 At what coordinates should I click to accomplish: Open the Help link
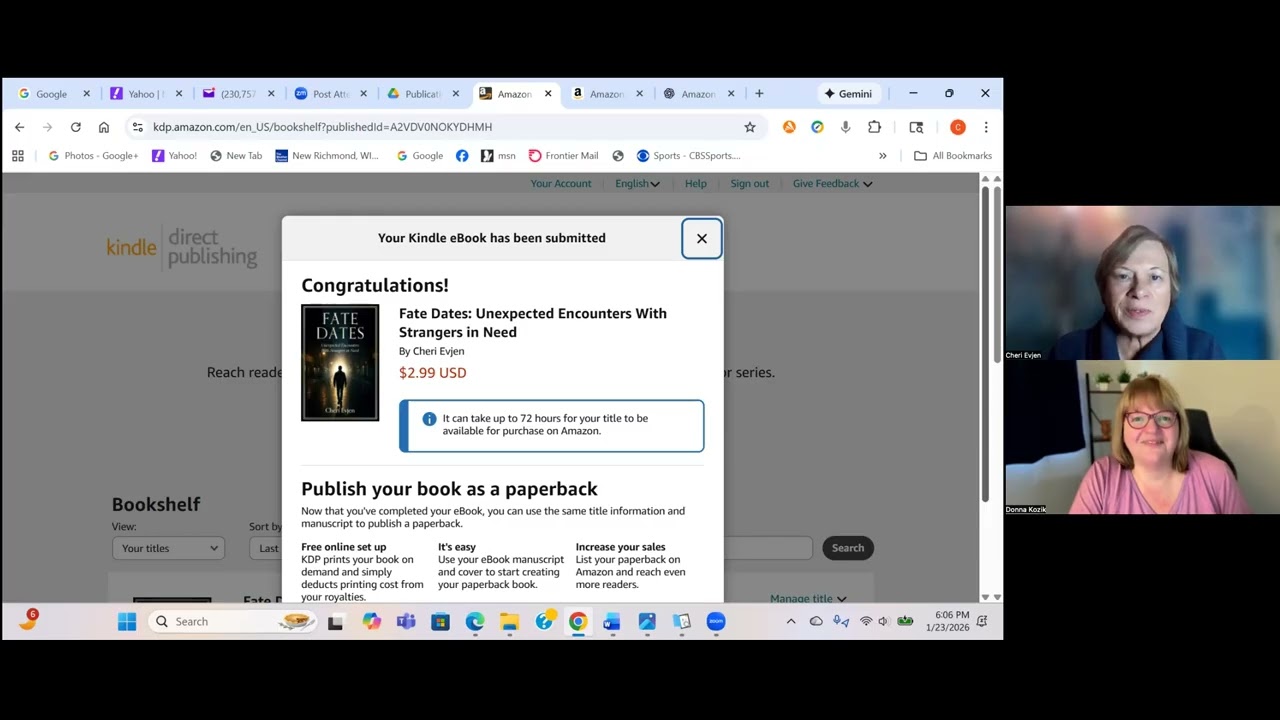[x=695, y=183]
